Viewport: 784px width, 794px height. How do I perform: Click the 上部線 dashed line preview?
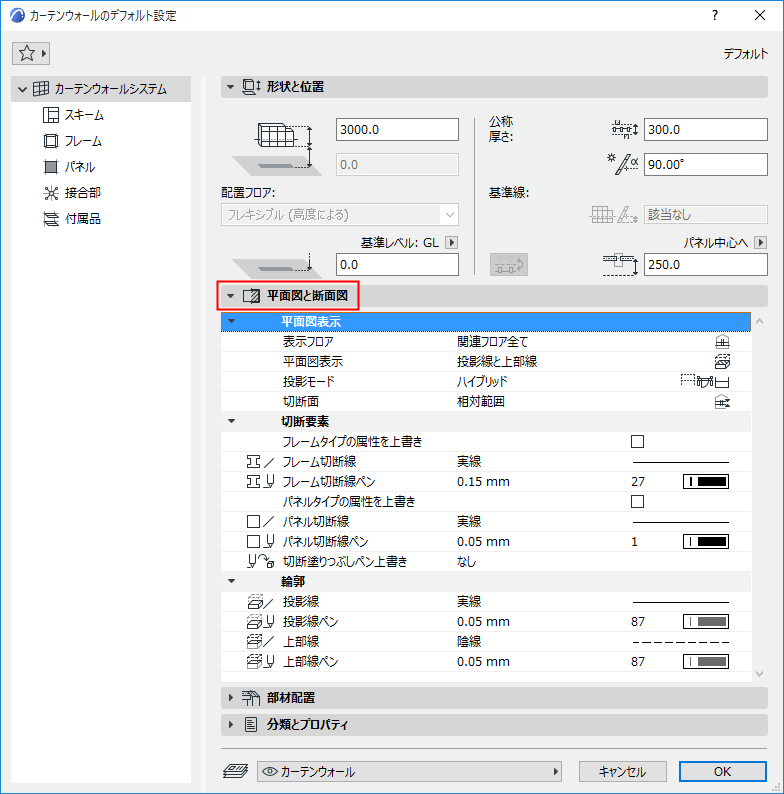(x=681, y=642)
